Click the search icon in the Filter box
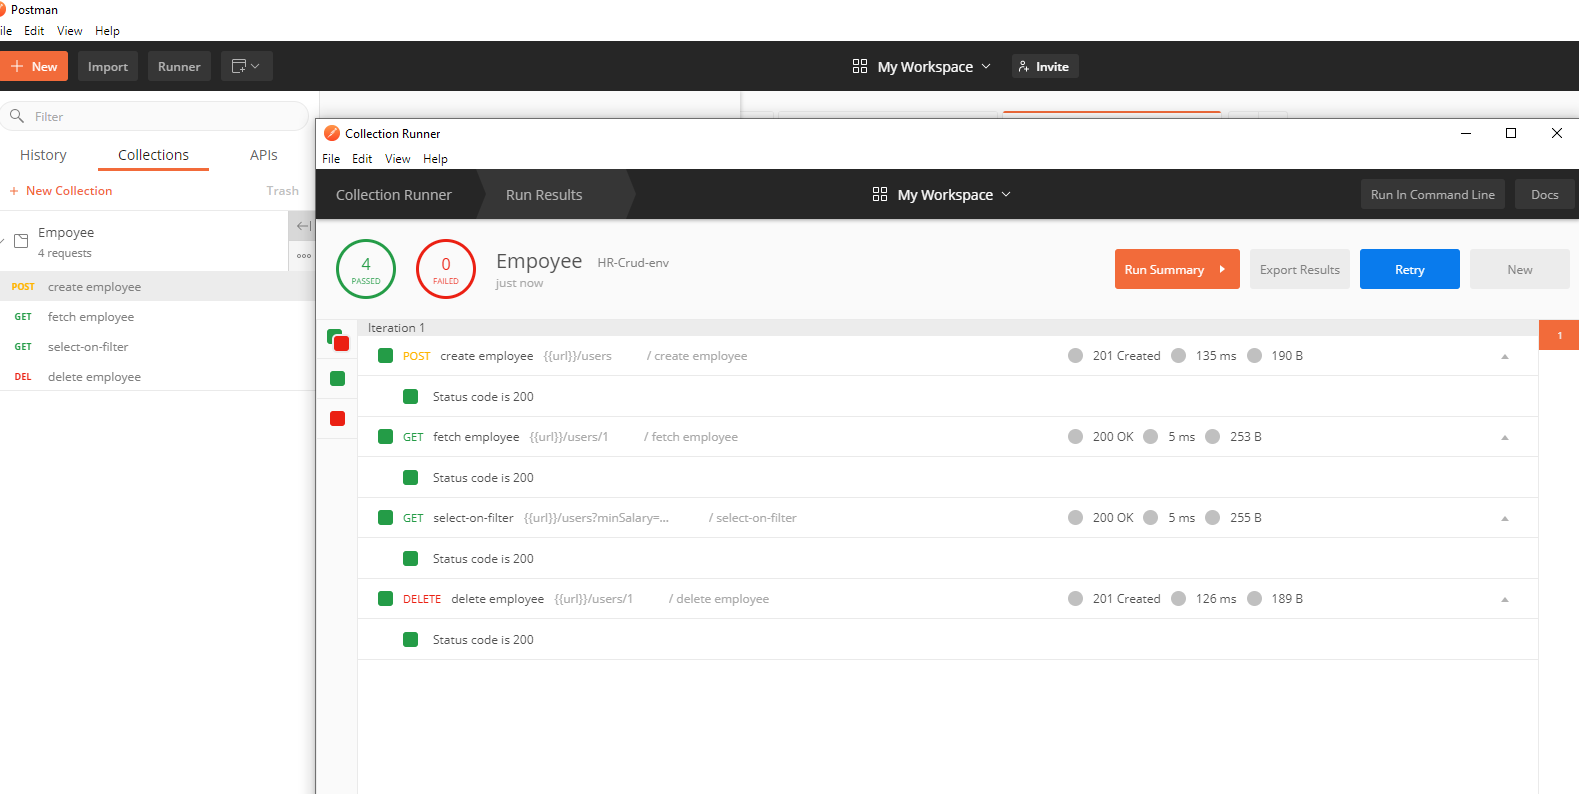Screen dimensions: 1579x794 pos(17,116)
